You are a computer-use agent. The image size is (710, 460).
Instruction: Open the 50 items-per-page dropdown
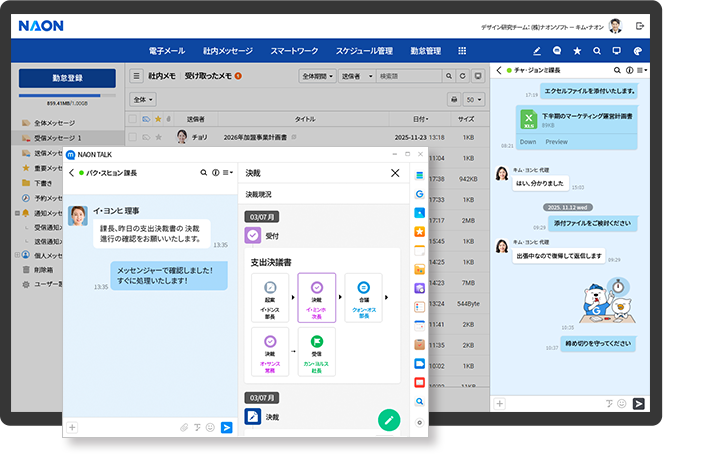474,100
